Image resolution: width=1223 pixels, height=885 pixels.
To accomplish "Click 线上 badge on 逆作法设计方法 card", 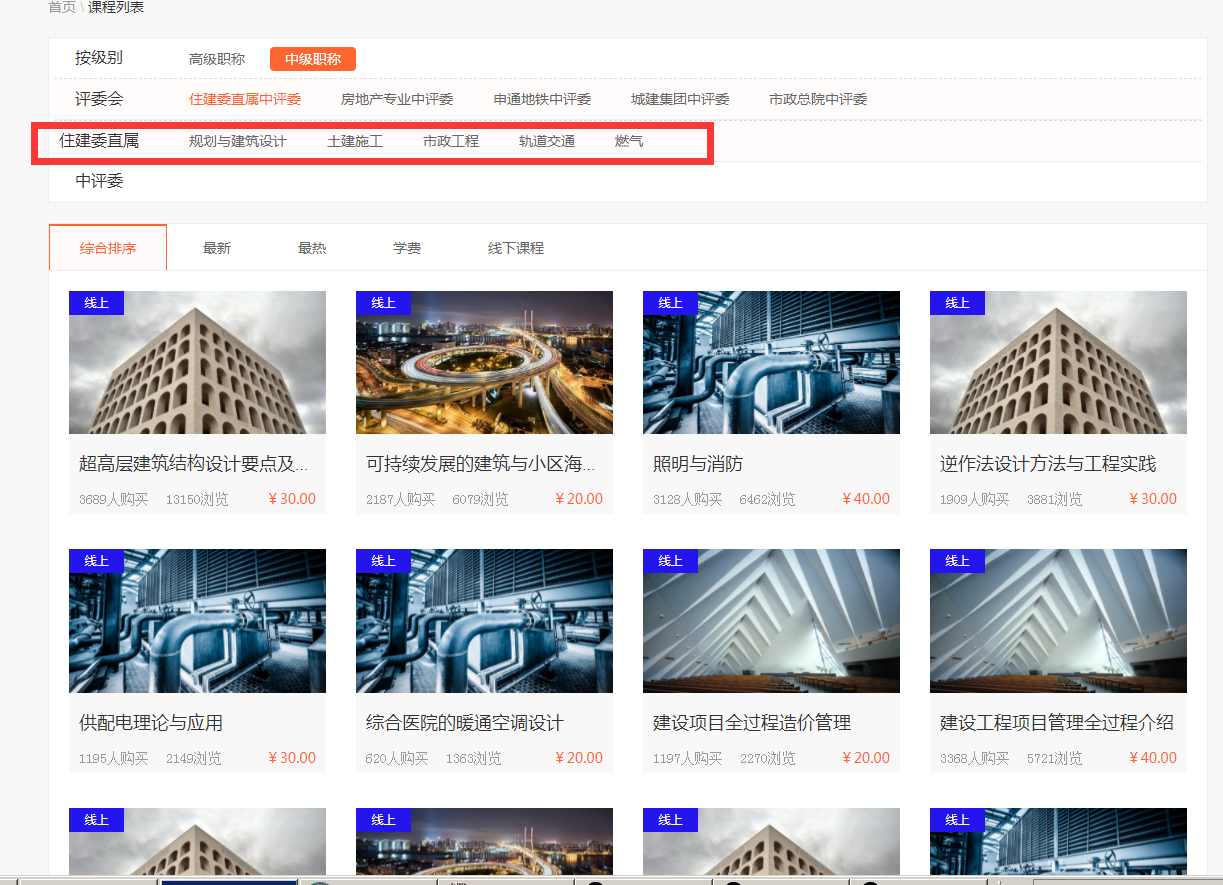I will tap(957, 303).
